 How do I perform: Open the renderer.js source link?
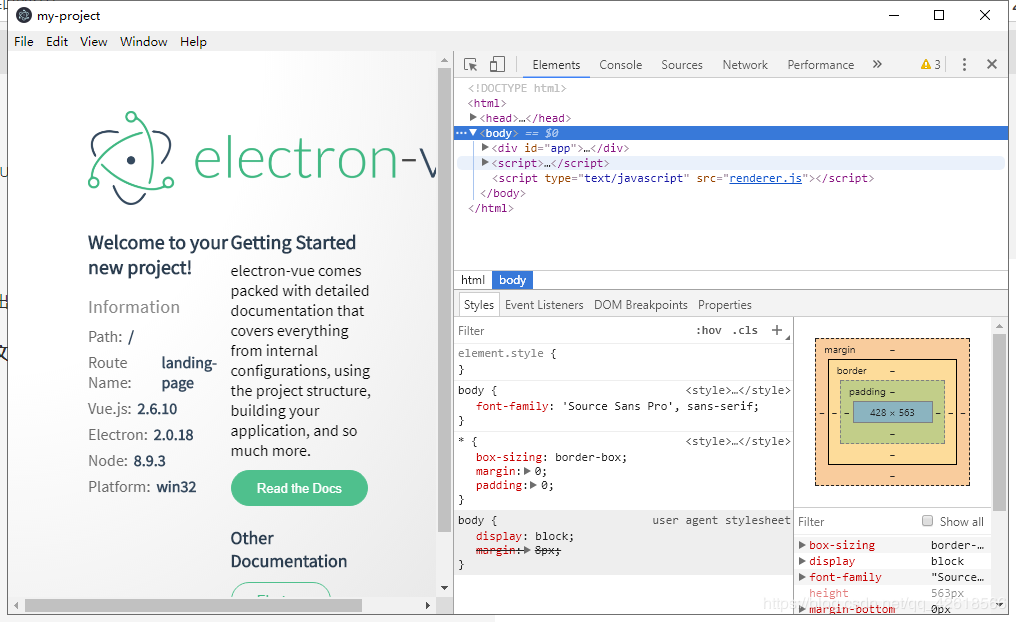tap(765, 178)
